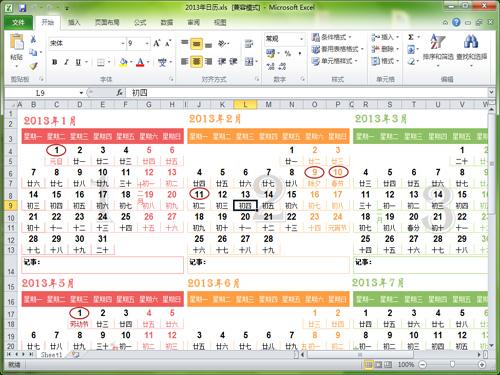Open the File tab

point(18,22)
